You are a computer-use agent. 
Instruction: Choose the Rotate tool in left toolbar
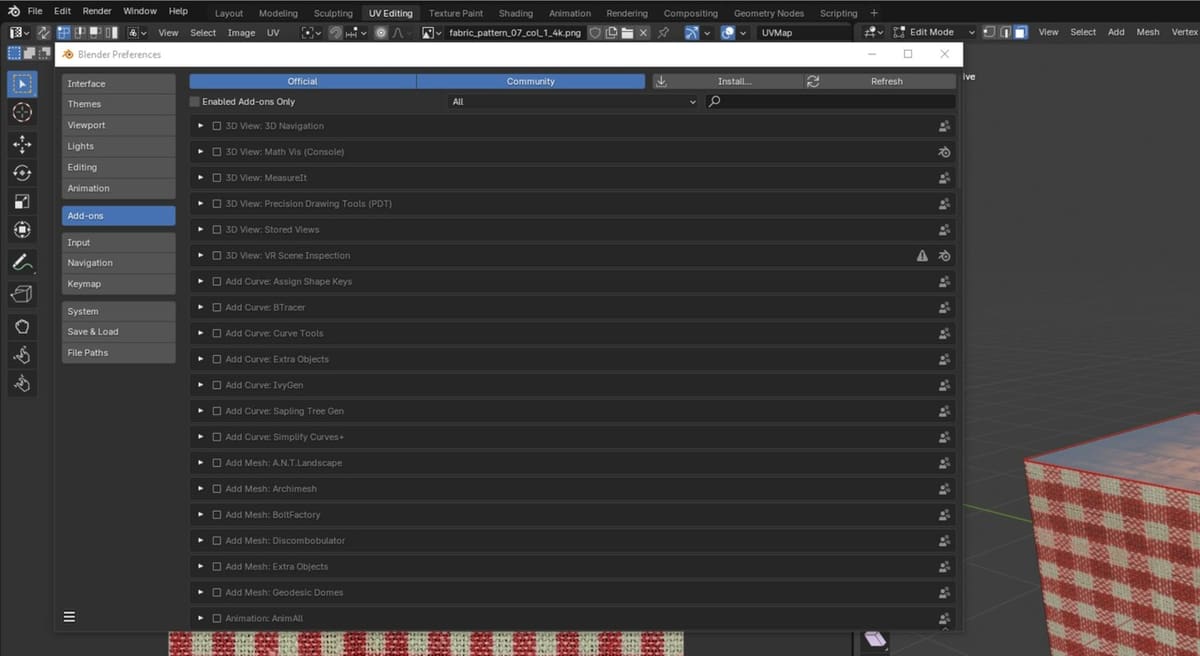pyautogui.click(x=22, y=173)
